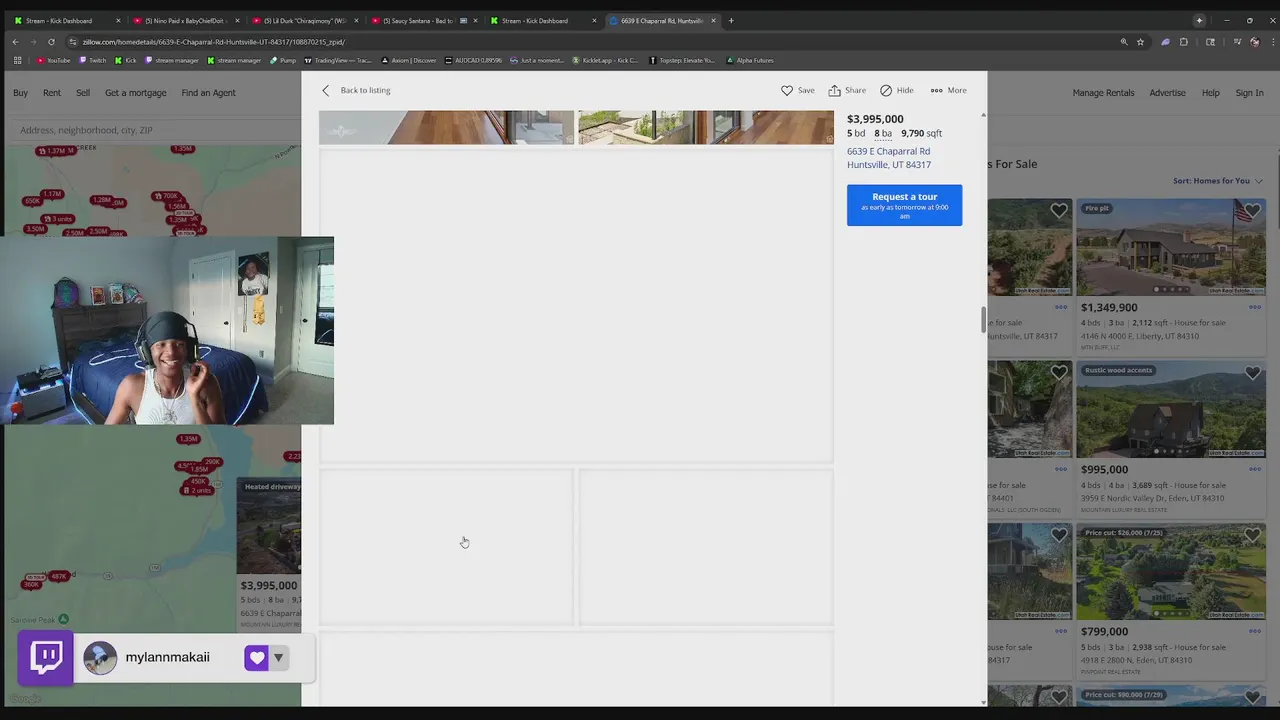Reload the page with the refresh icon

coord(51,42)
